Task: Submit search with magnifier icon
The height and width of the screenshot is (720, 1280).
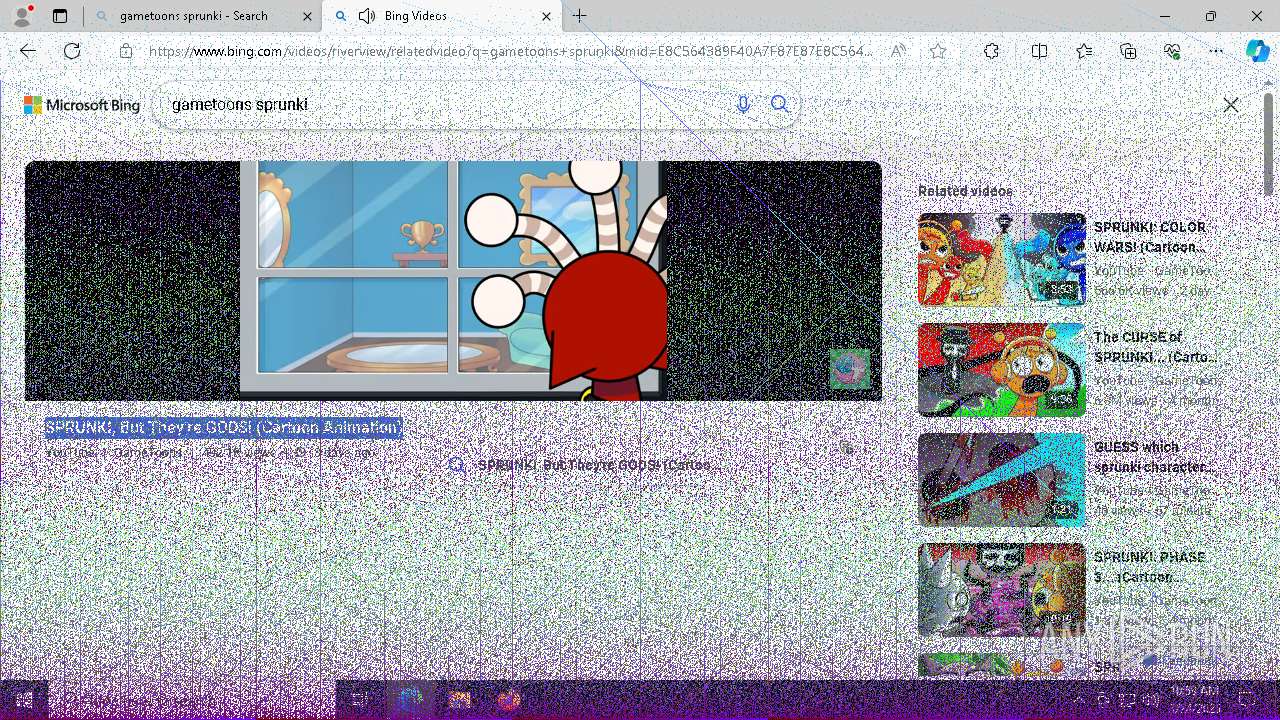Action: pyautogui.click(x=780, y=104)
